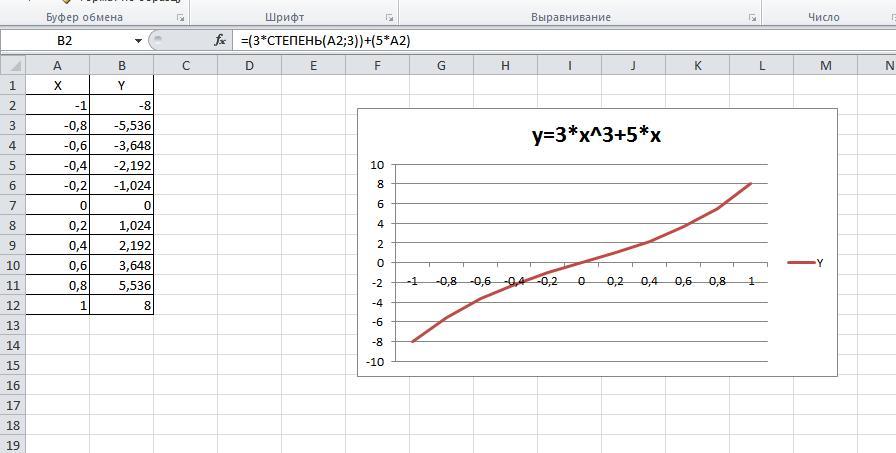Click cell A6 with value -0,2

[57, 185]
